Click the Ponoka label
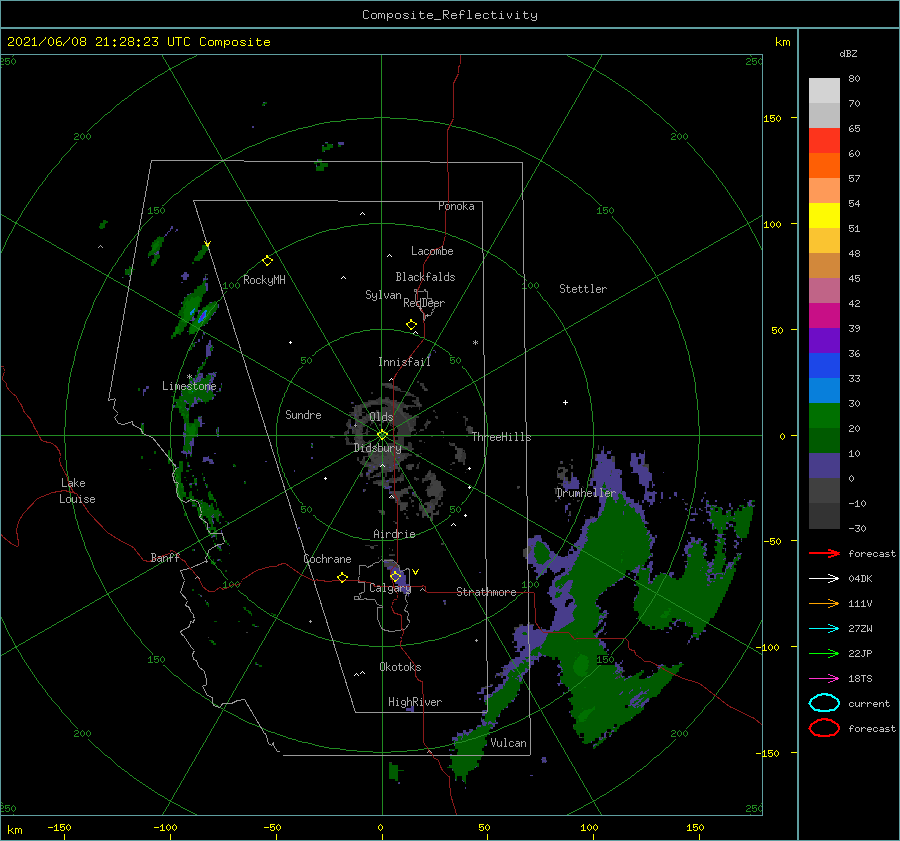The height and width of the screenshot is (841, 900). pos(456,206)
